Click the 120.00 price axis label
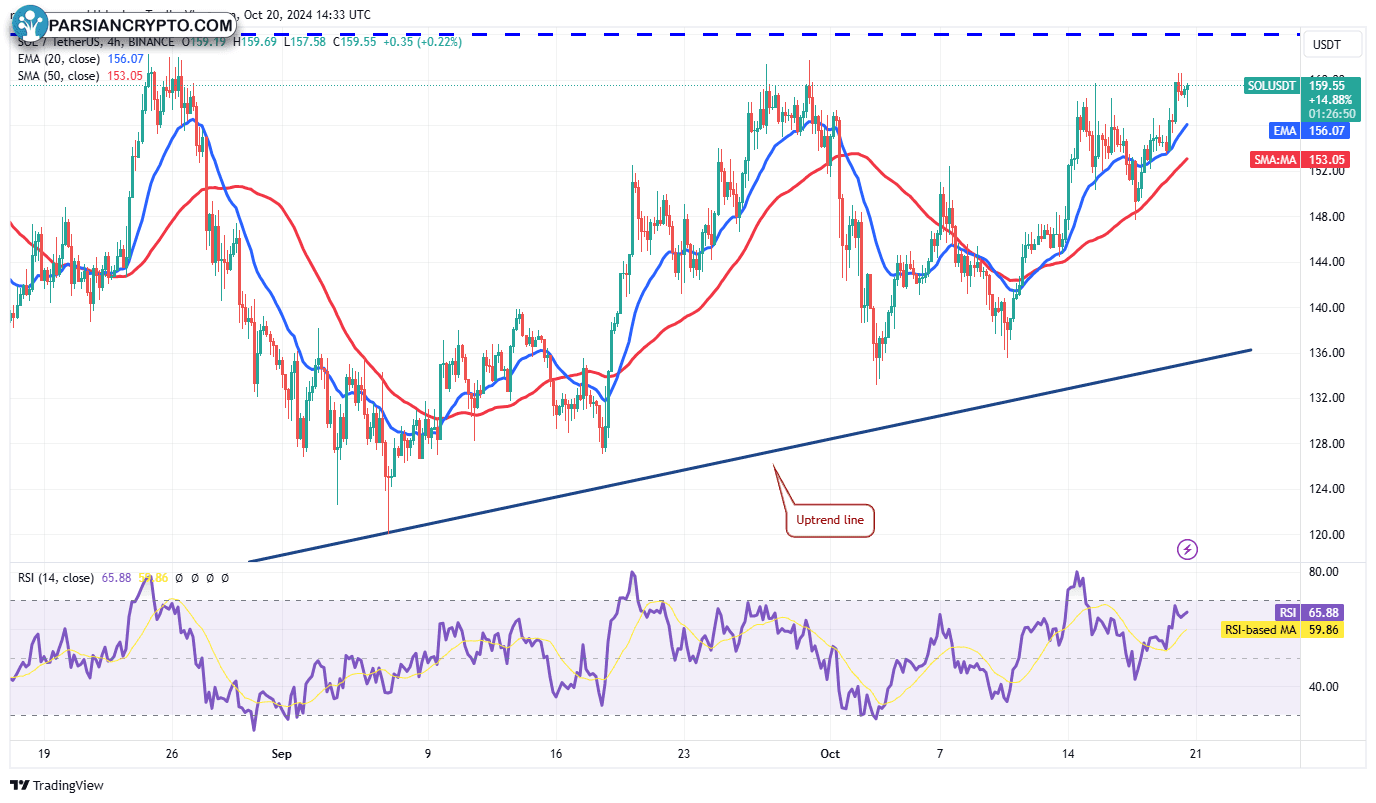The height and width of the screenshot is (803, 1376). point(1328,535)
